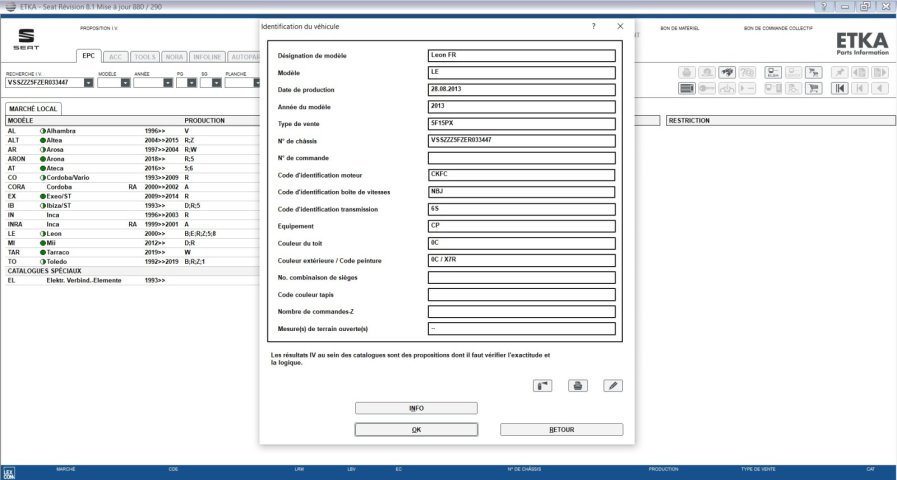Image resolution: width=897 pixels, height=480 pixels.
Task: Click the RETOUR button
Action: pos(561,430)
